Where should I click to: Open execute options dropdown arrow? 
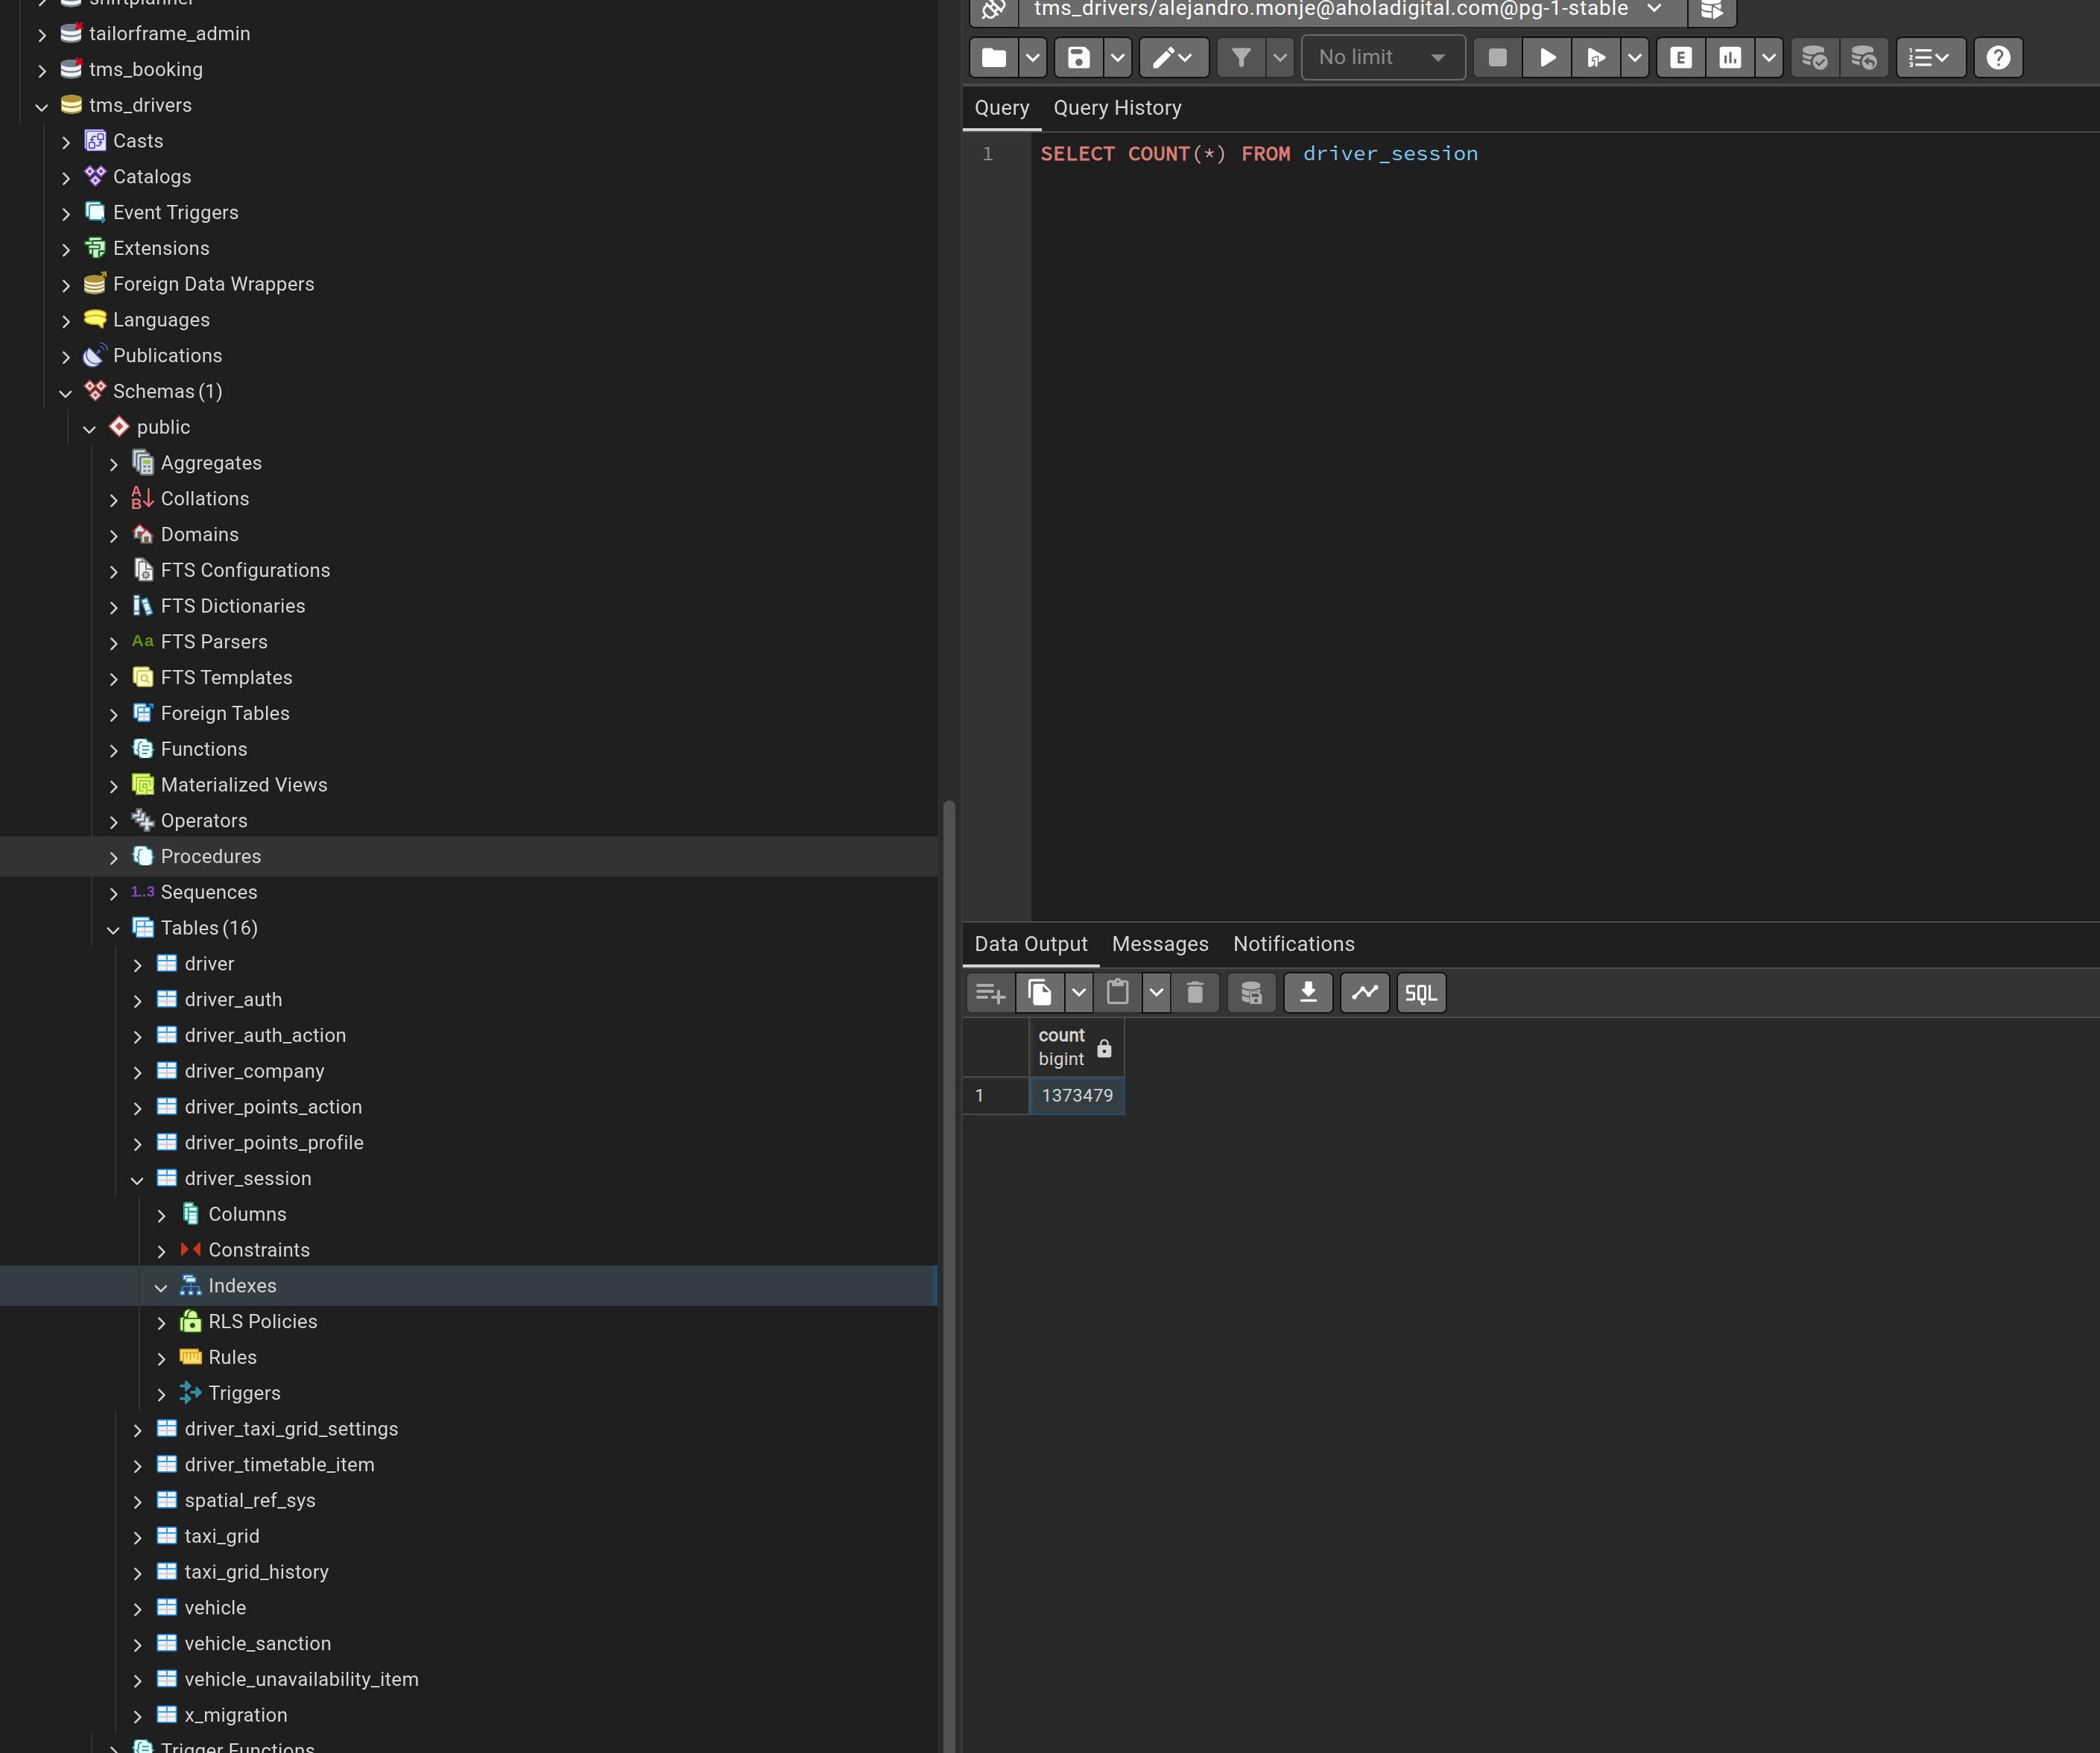click(x=1635, y=58)
